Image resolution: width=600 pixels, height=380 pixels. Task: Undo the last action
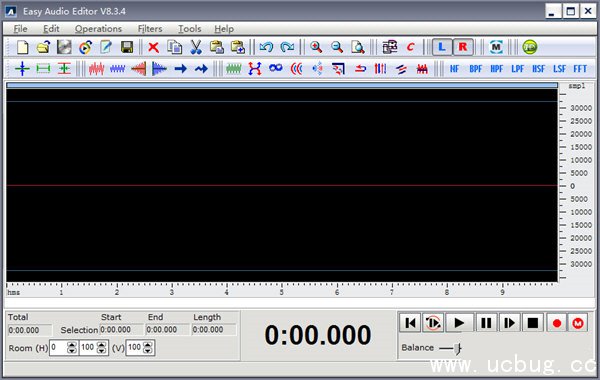(x=266, y=47)
